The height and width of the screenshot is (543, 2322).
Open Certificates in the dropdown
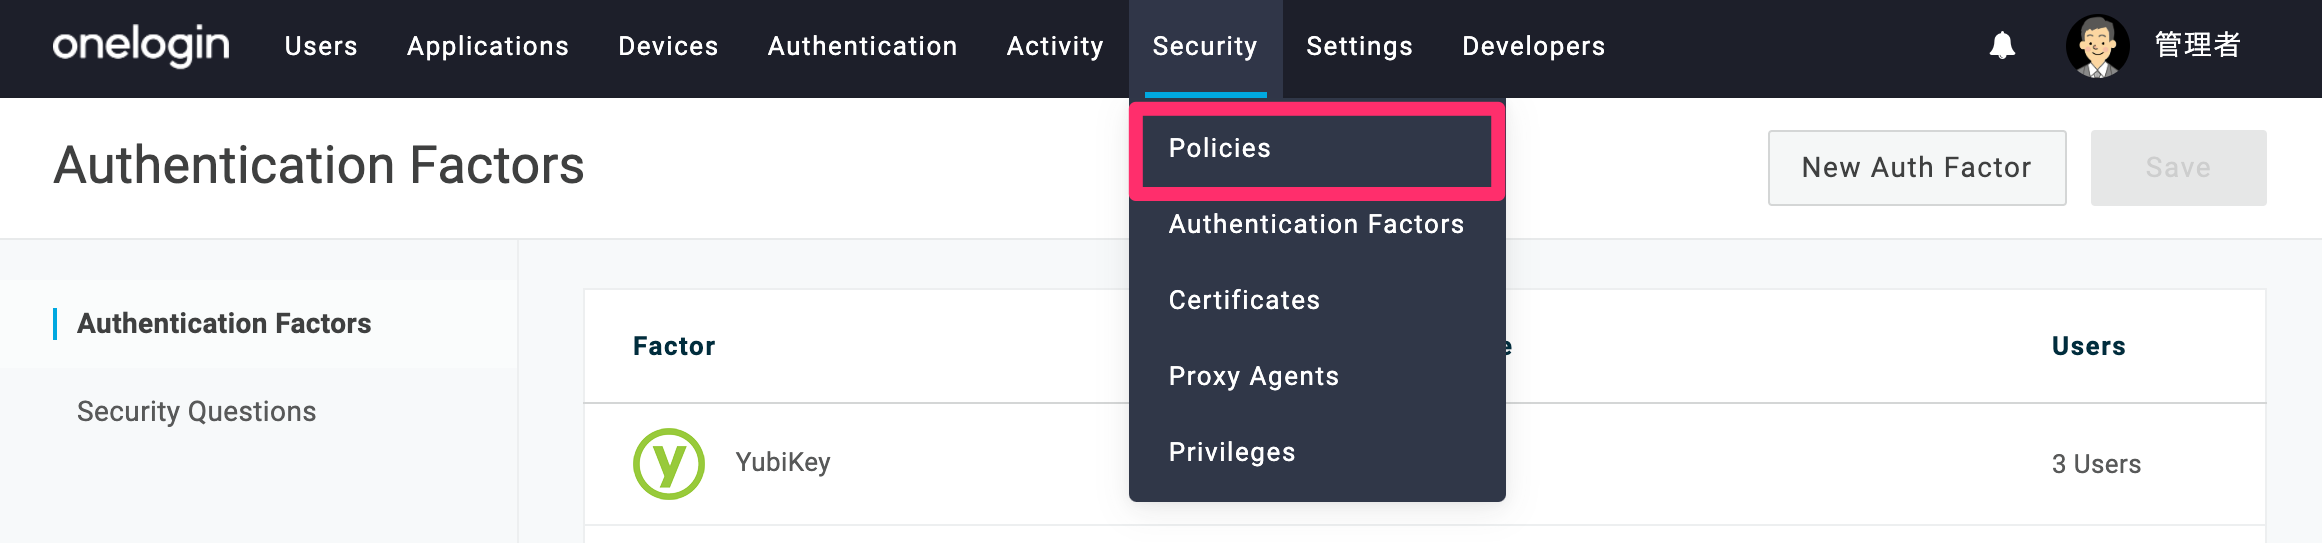[1244, 300]
